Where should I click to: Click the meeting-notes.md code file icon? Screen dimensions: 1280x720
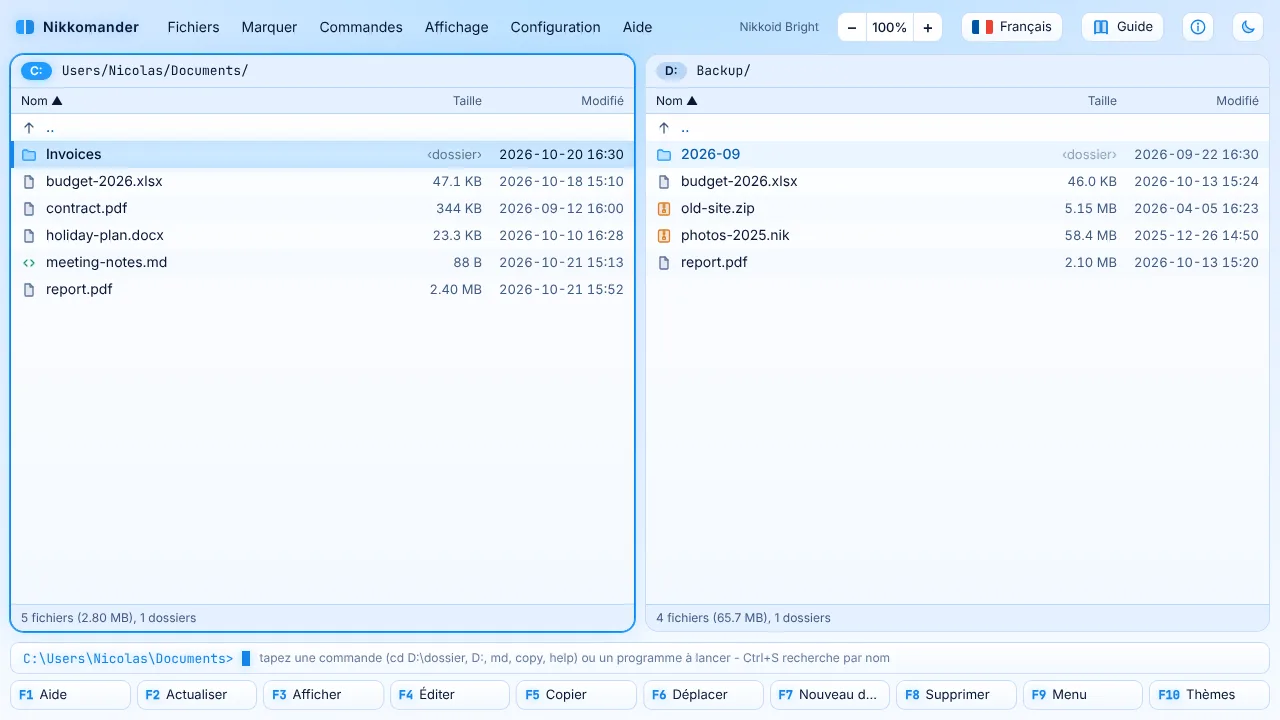pos(29,263)
